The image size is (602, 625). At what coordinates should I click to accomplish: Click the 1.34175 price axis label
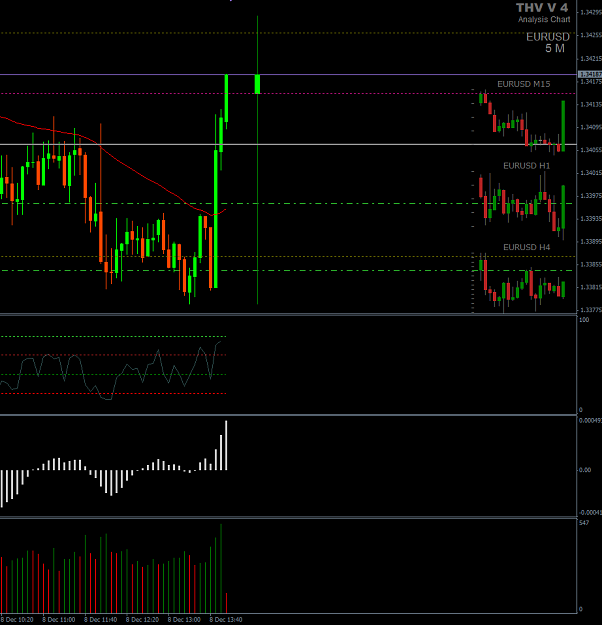point(591,82)
